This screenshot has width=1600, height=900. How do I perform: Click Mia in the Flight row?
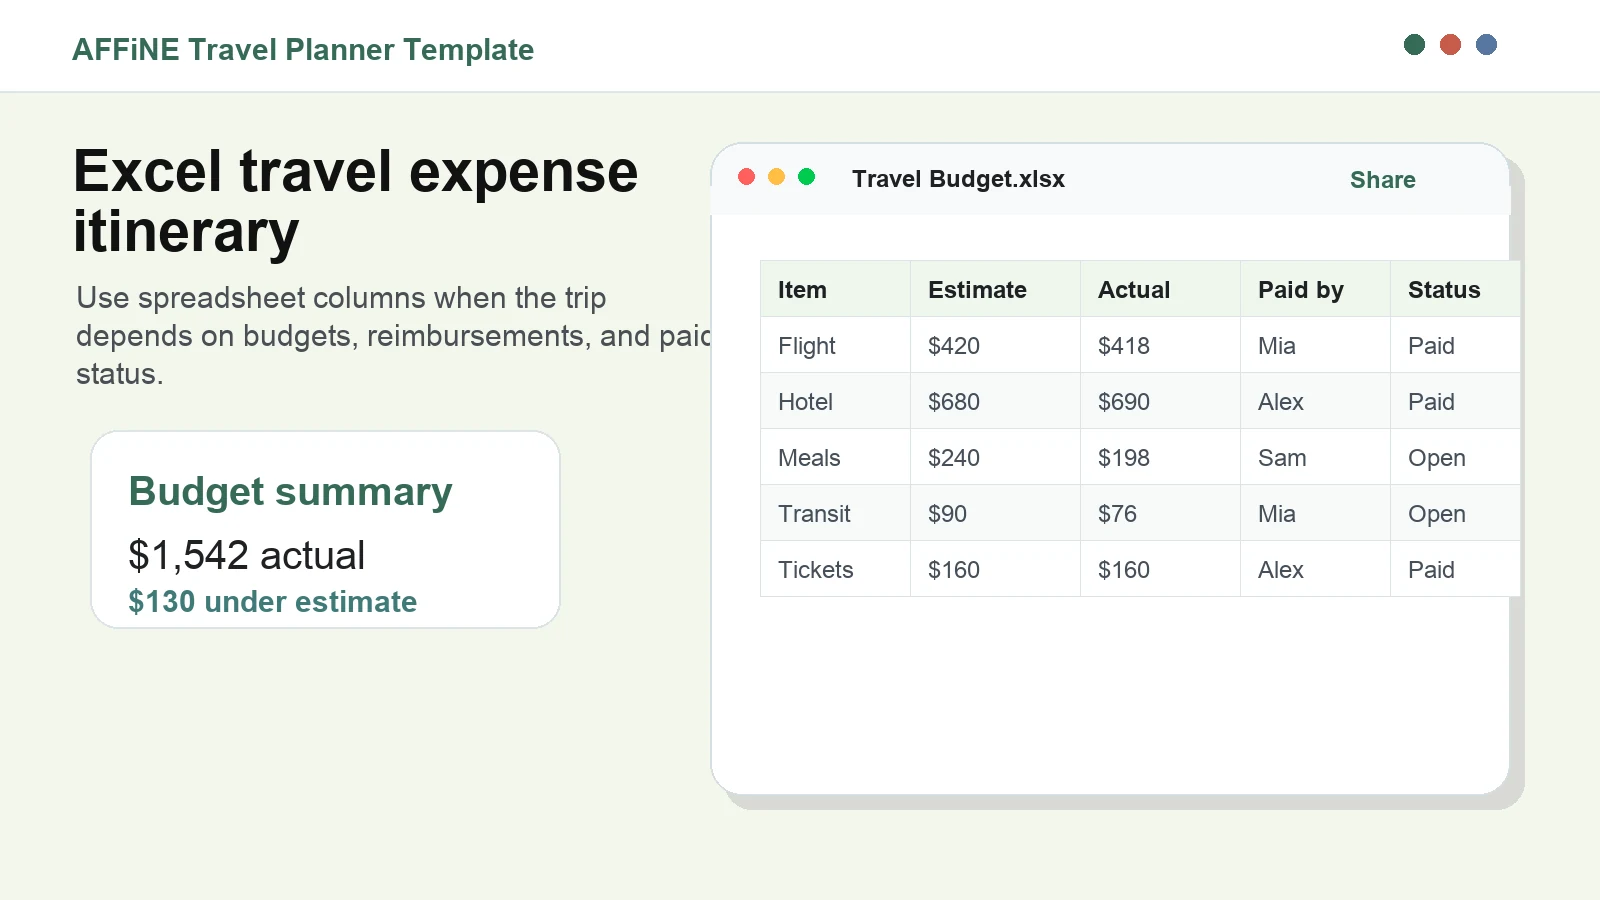[x=1315, y=345]
